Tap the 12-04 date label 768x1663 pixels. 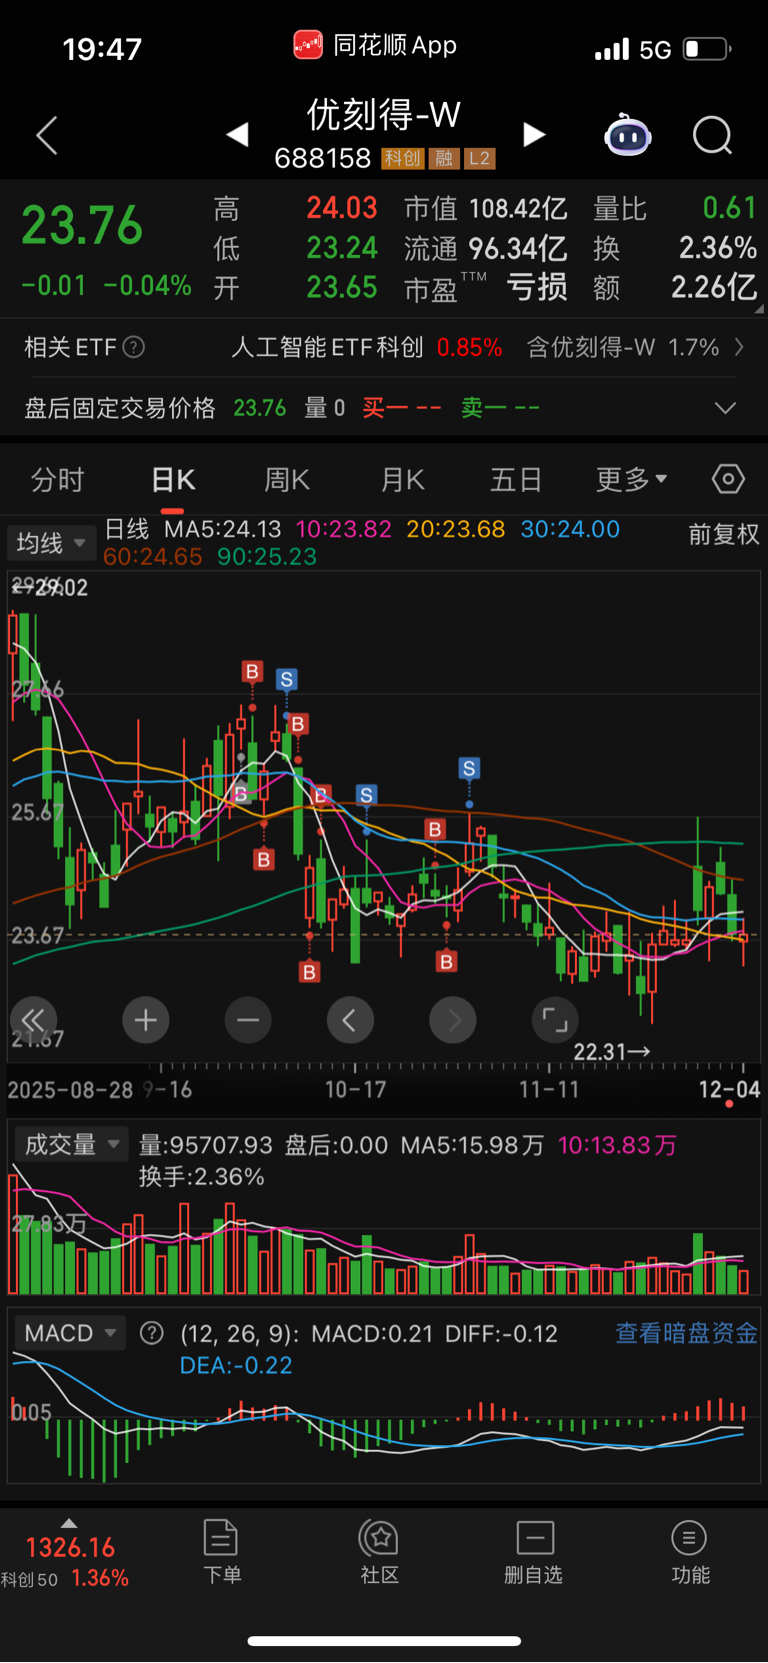(729, 1089)
